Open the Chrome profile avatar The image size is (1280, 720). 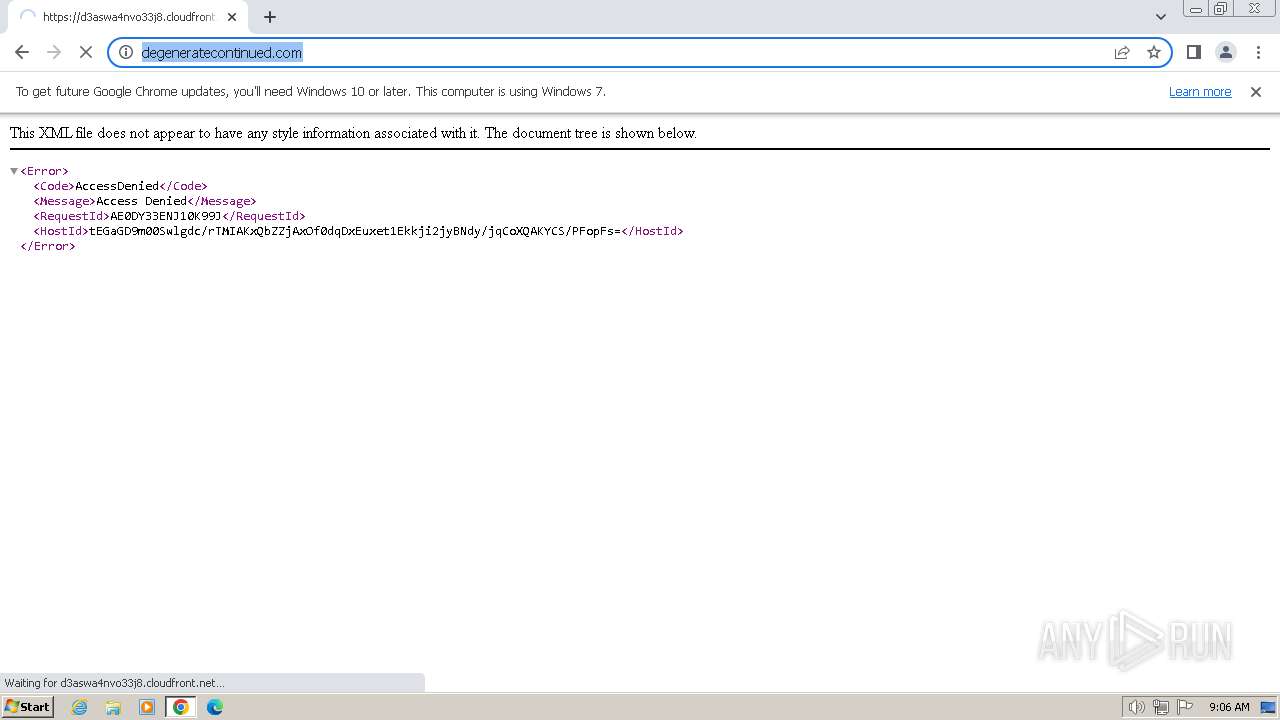coord(1225,52)
